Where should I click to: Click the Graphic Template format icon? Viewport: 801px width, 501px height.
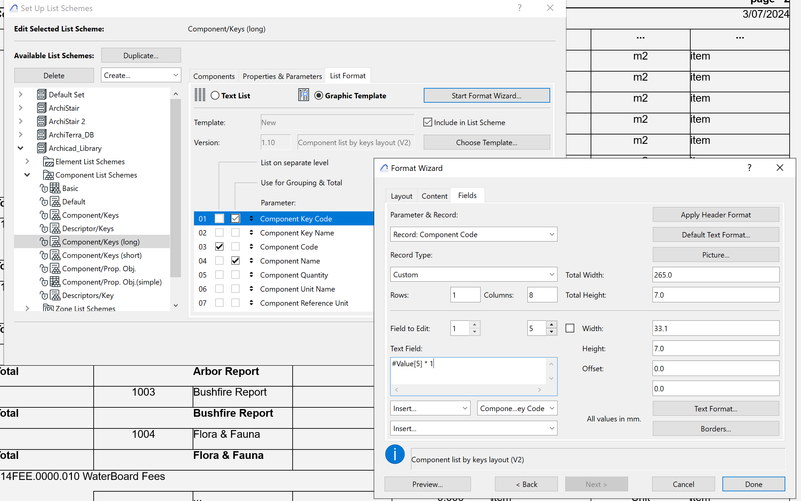coord(303,96)
